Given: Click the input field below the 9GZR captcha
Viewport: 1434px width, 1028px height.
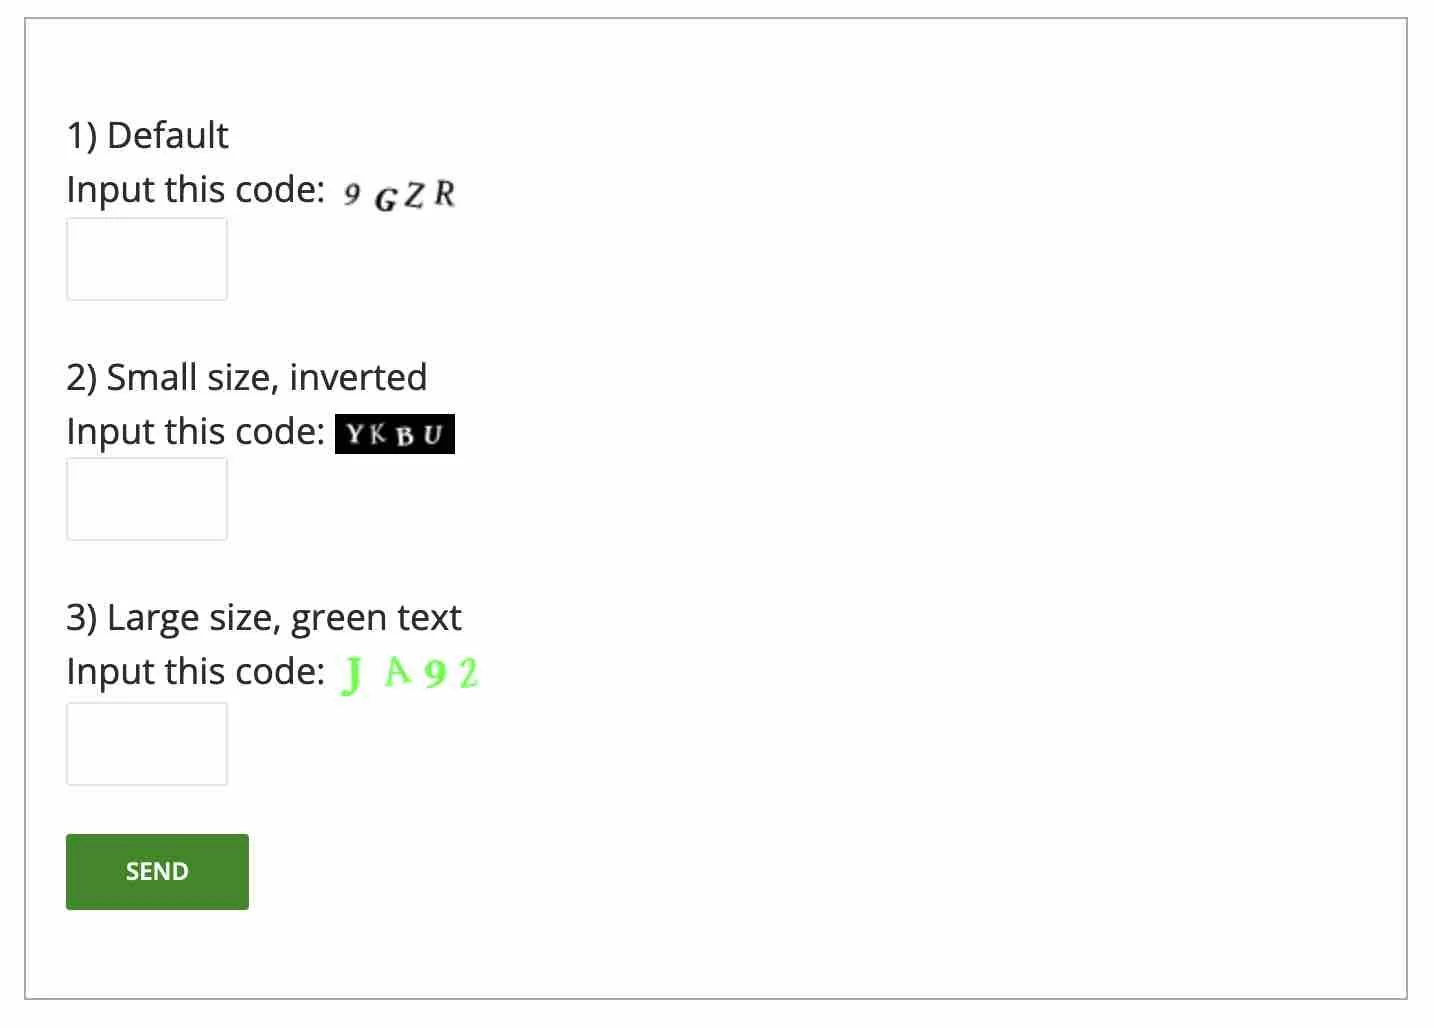Looking at the screenshot, I should (x=146, y=258).
